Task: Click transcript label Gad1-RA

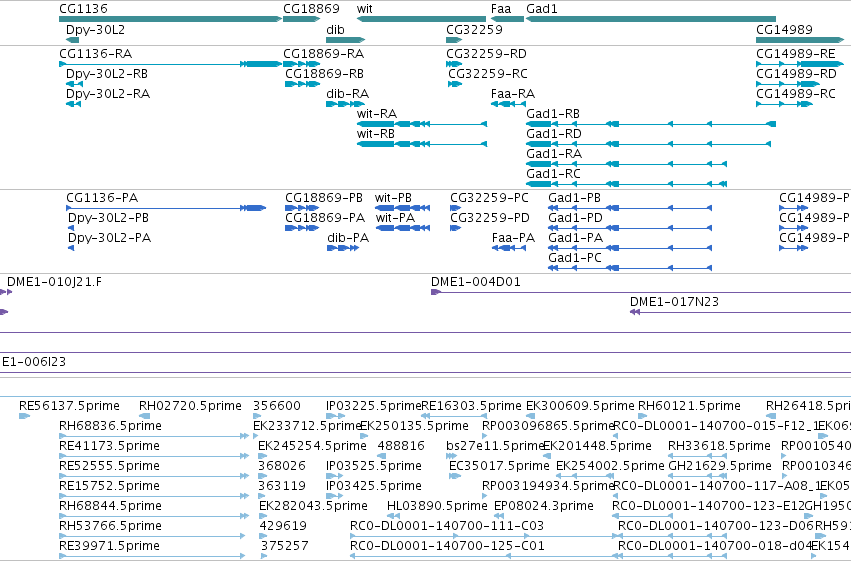Action: coord(554,154)
